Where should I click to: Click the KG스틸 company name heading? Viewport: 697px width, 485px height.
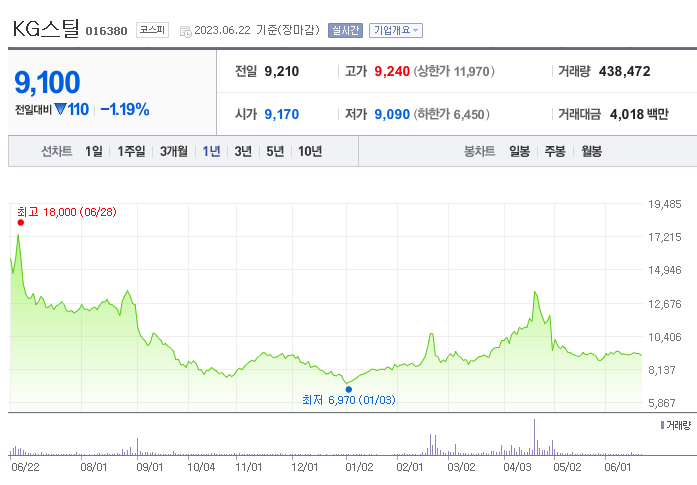click(46, 29)
